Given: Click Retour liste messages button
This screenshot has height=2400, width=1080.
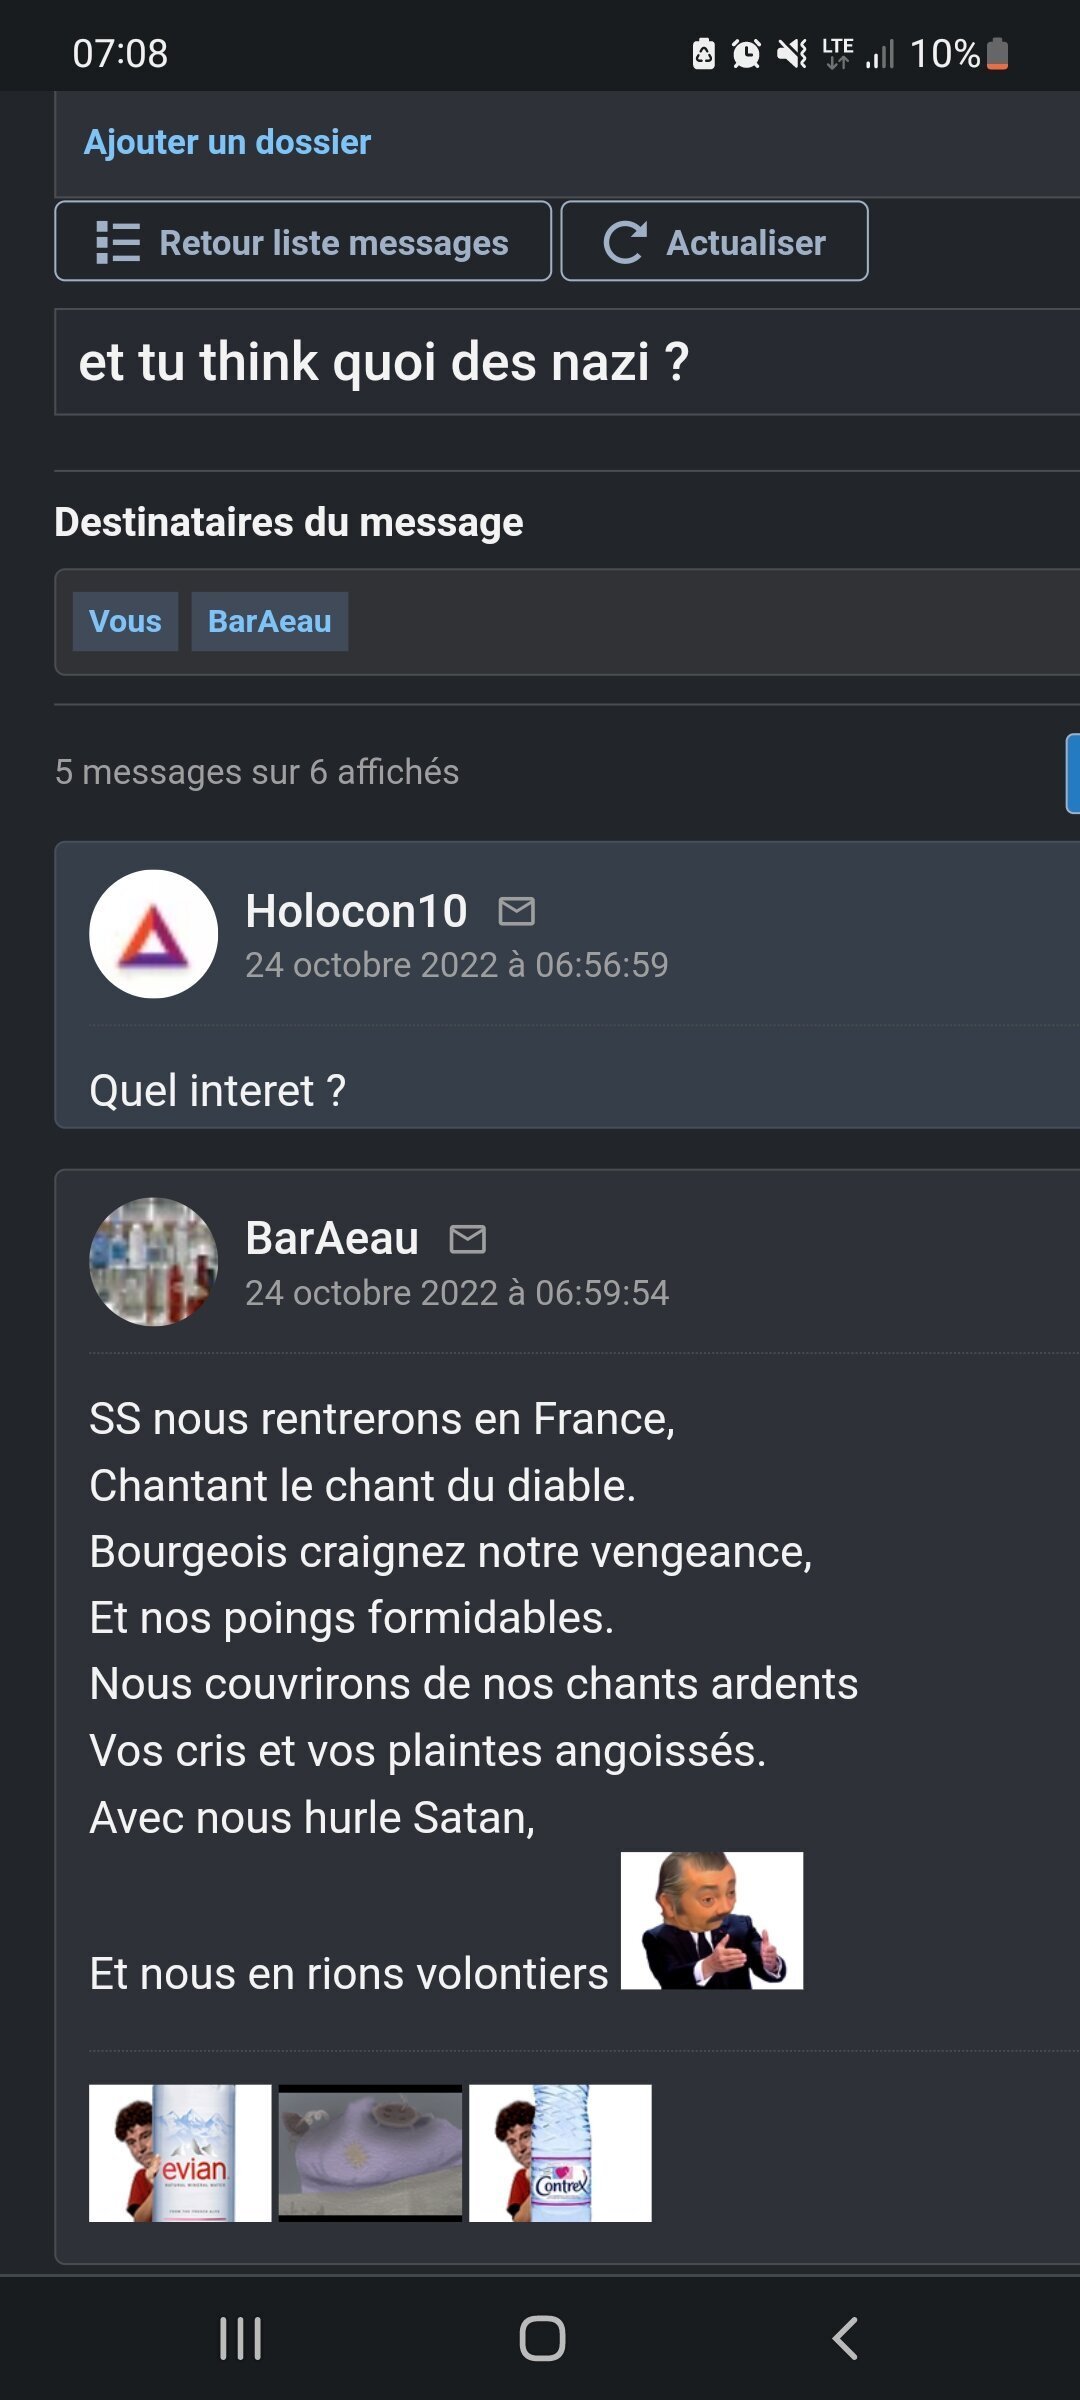Looking at the screenshot, I should [x=303, y=242].
